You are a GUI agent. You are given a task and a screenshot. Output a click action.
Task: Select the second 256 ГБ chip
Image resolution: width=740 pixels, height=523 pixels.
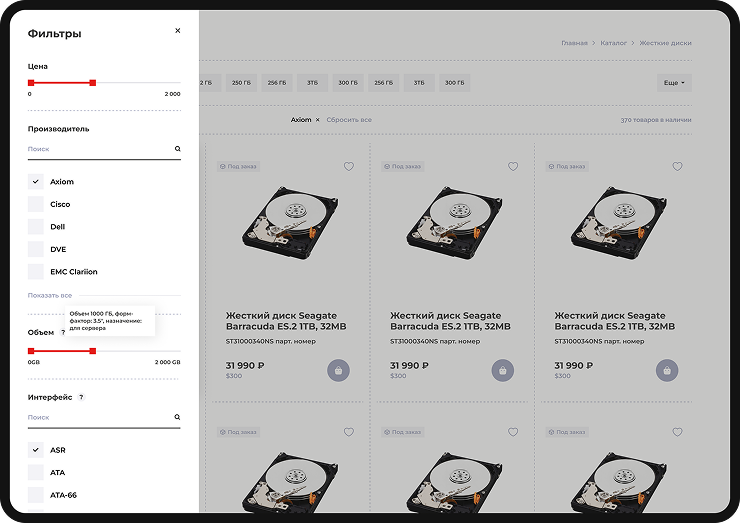[x=384, y=83]
